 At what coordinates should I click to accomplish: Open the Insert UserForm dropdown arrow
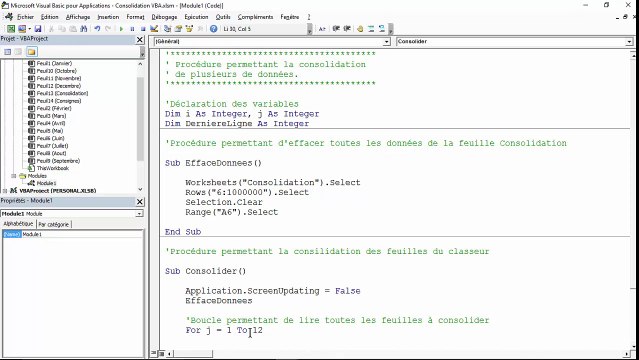point(29,29)
